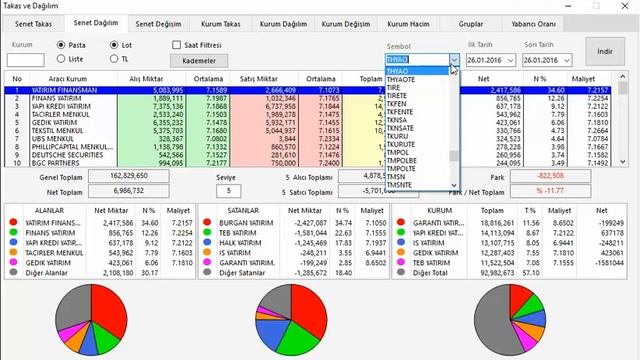The width and height of the screenshot is (640, 360).
Task: Open the Kurum Takas tab
Action: click(x=220, y=24)
